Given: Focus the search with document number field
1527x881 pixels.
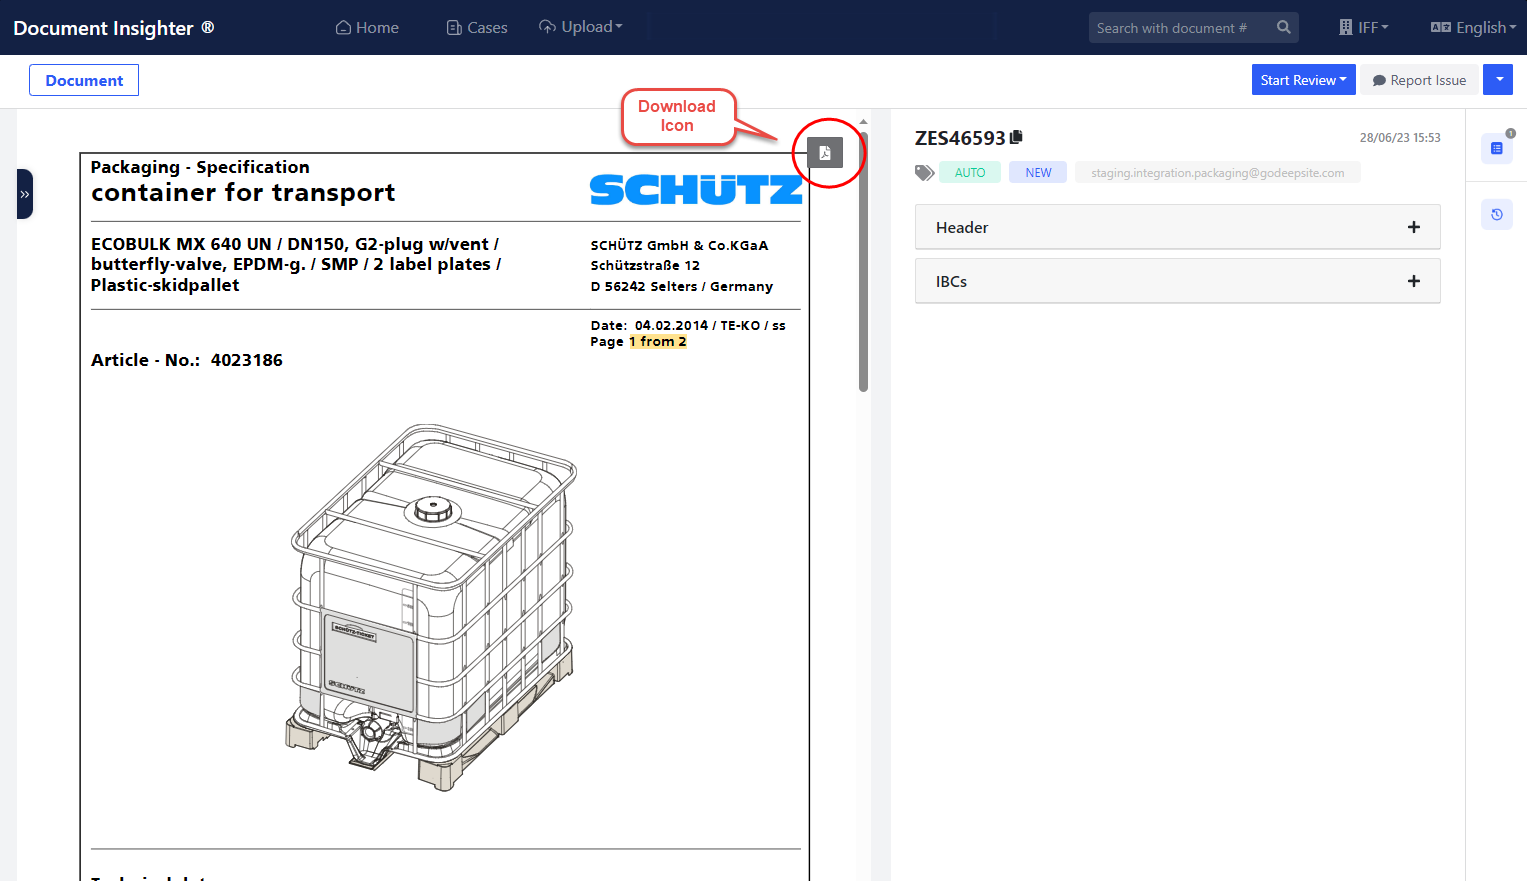Looking at the screenshot, I should [x=1180, y=28].
